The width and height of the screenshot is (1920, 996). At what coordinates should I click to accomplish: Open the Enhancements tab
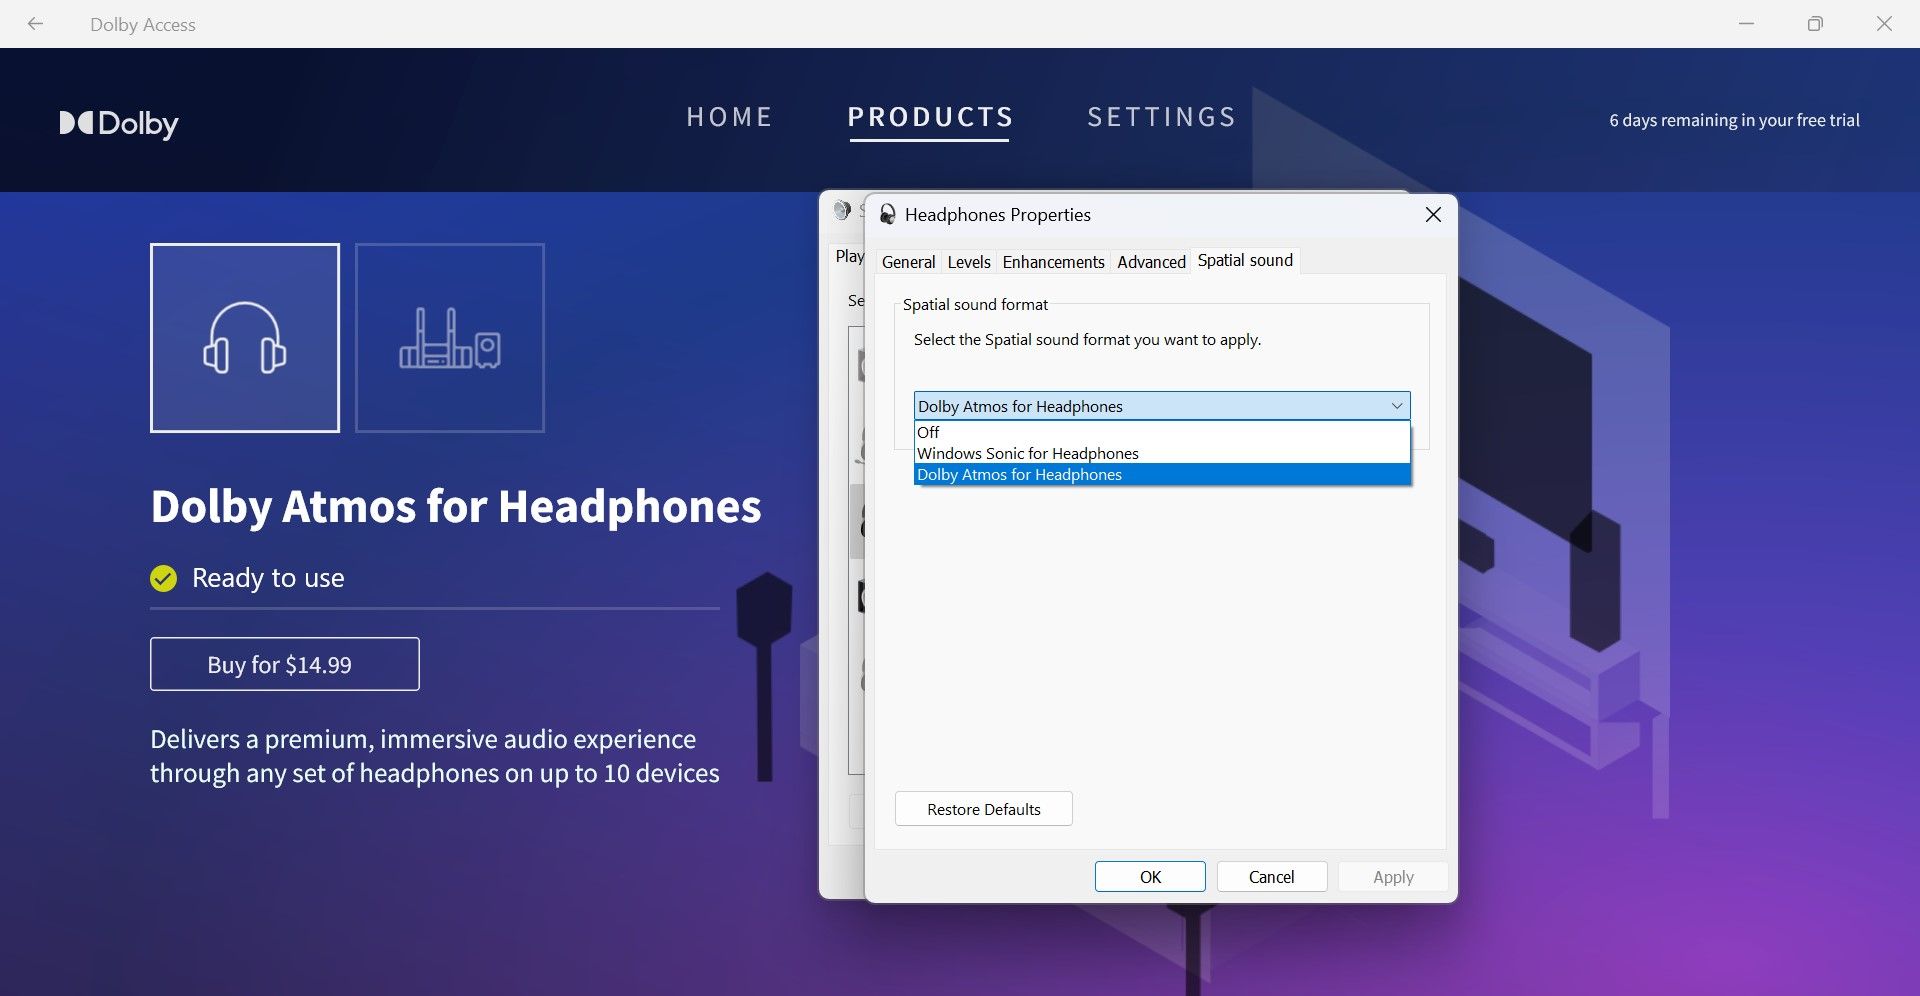click(x=1053, y=261)
